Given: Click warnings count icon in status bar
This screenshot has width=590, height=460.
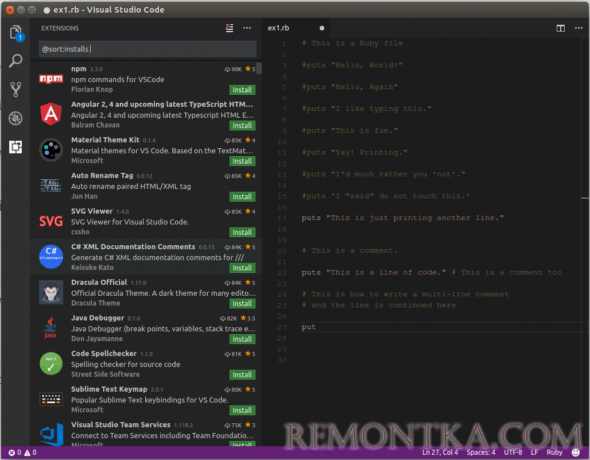Looking at the screenshot, I should click(31, 452).
